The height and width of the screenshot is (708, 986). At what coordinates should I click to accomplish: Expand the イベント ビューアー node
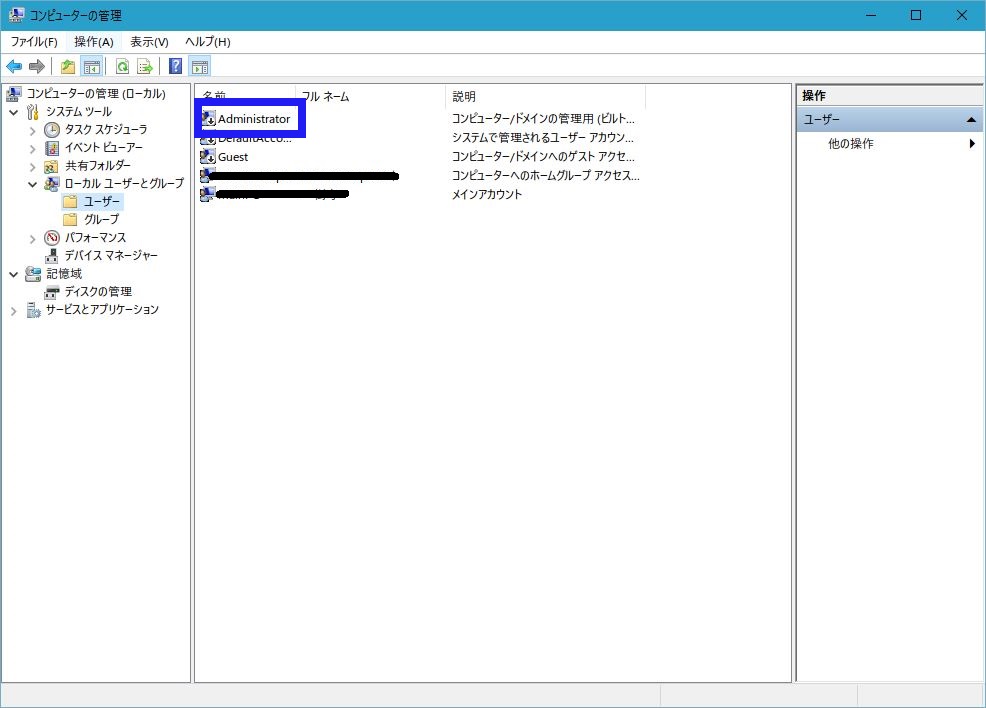[x=32, y=149]
